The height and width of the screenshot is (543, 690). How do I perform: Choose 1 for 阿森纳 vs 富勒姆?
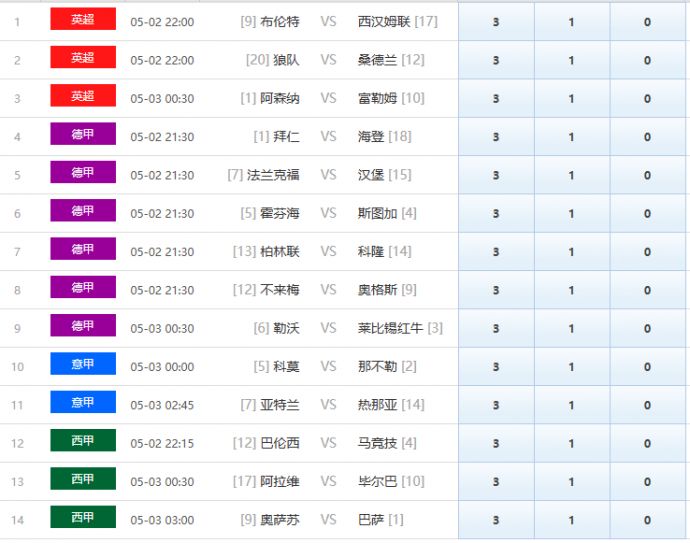(572, 98)
